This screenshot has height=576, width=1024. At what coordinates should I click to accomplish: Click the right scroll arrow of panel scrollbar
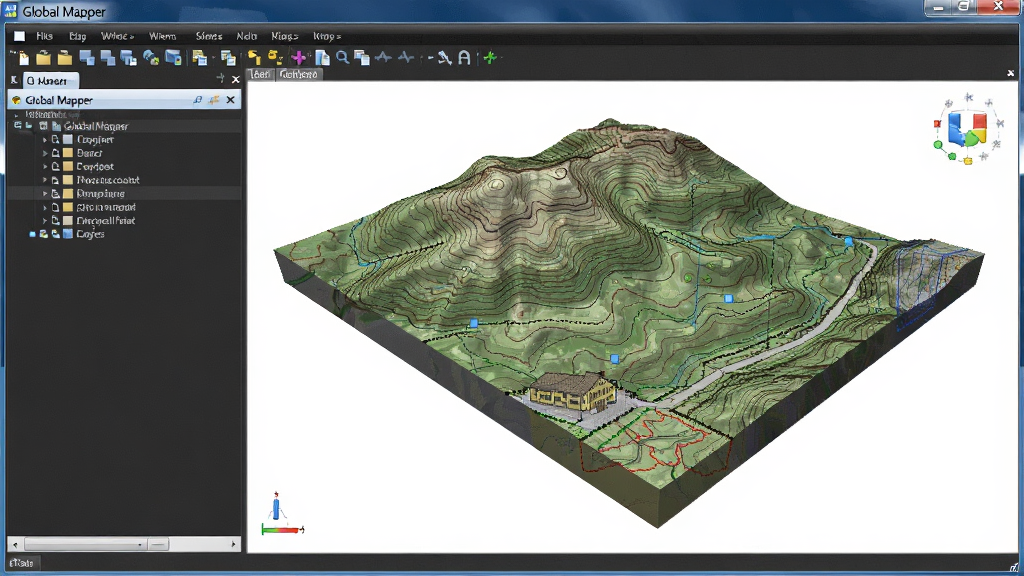(x=233, y=543)
